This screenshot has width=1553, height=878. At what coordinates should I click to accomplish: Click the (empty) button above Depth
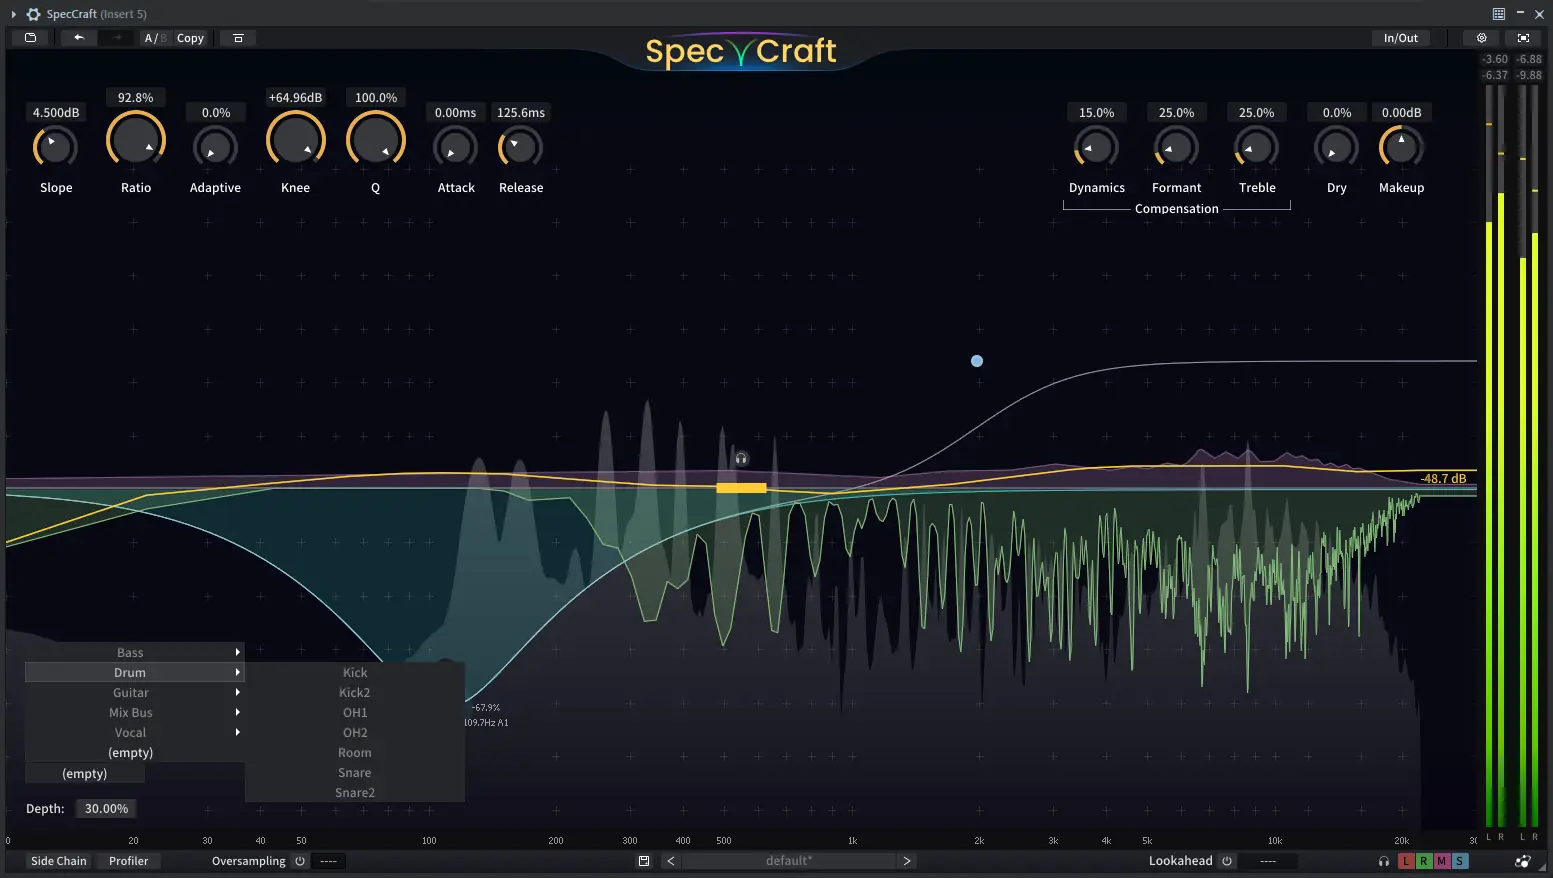pos(85,773)
